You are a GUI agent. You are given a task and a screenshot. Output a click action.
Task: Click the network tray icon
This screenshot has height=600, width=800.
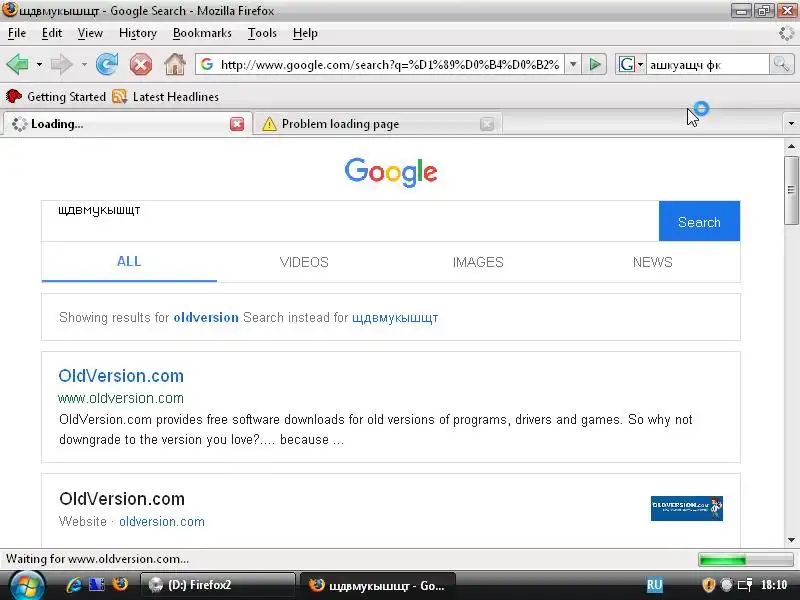click(745, 585)
